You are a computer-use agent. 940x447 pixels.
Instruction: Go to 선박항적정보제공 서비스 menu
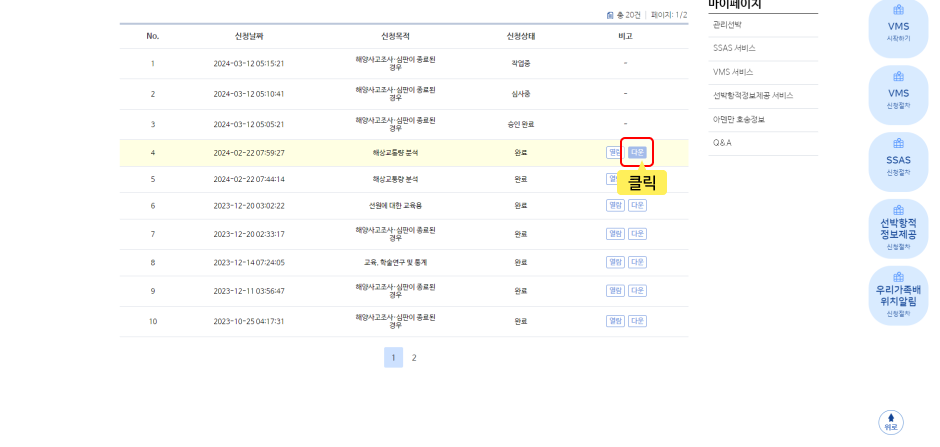pyautogui.click(x=752, y=95)
